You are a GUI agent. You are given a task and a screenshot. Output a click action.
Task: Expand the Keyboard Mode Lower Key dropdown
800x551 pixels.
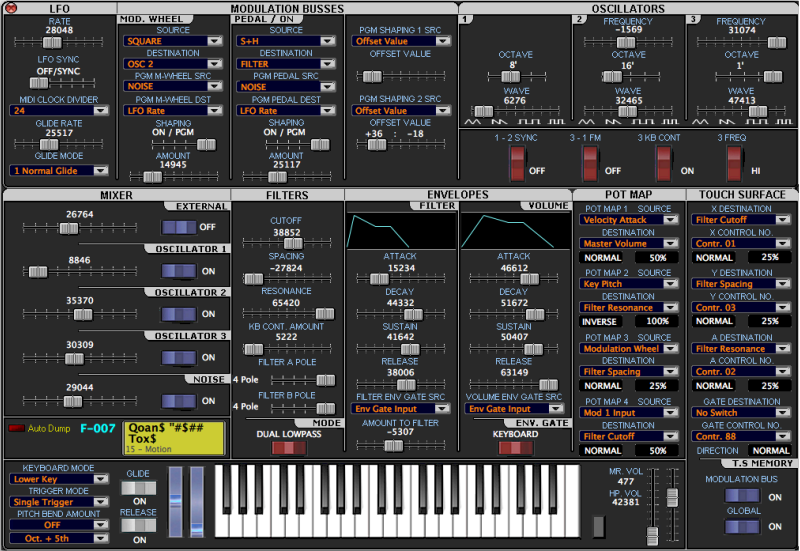click(x=59, y=479)
